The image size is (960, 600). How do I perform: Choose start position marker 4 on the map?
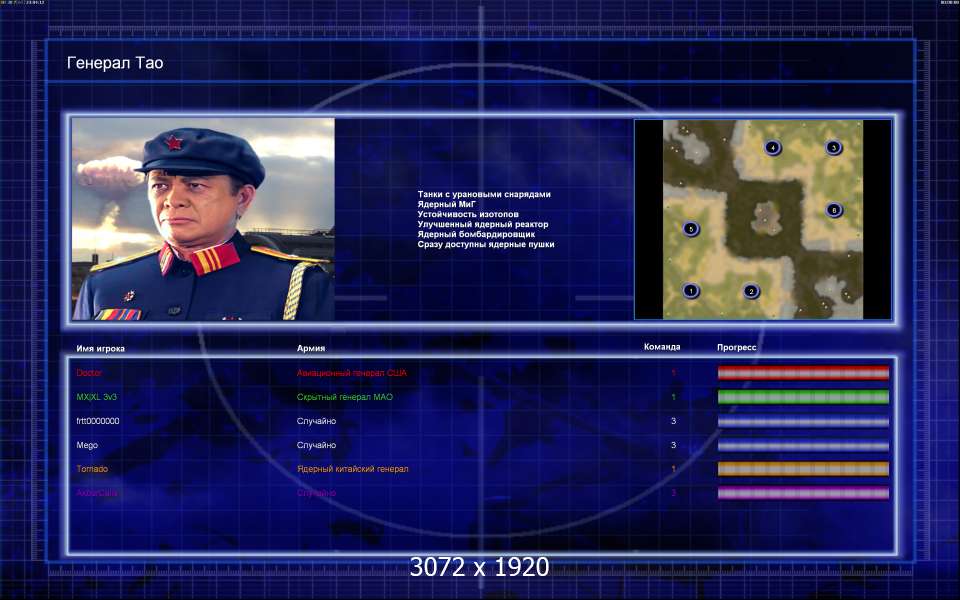(773, 148)
